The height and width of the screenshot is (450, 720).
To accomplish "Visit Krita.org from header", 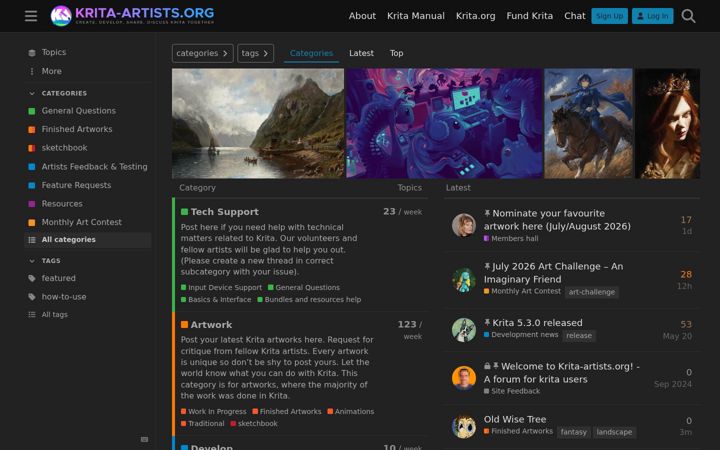I will 476,16.
